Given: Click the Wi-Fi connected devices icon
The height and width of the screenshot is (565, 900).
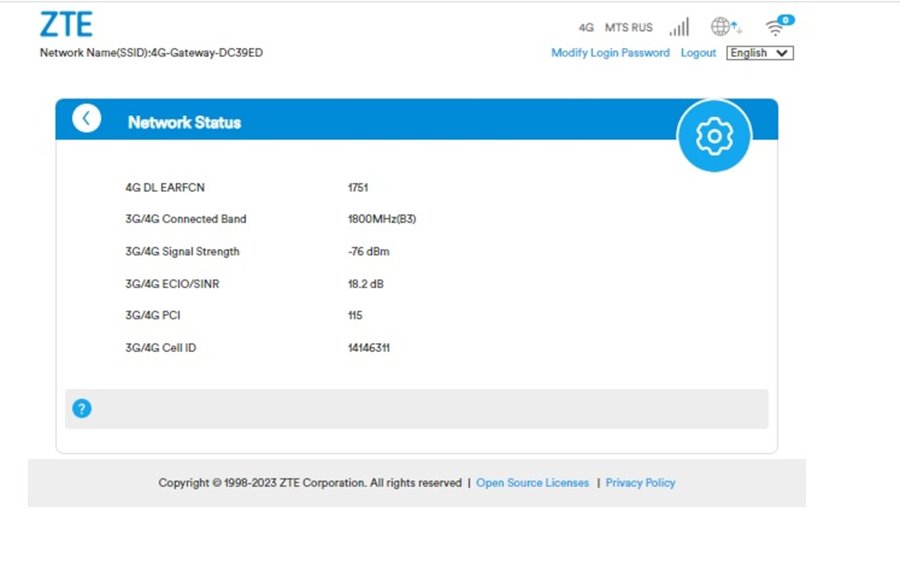Looking at the screenshot, I should (x=777, y=26).
